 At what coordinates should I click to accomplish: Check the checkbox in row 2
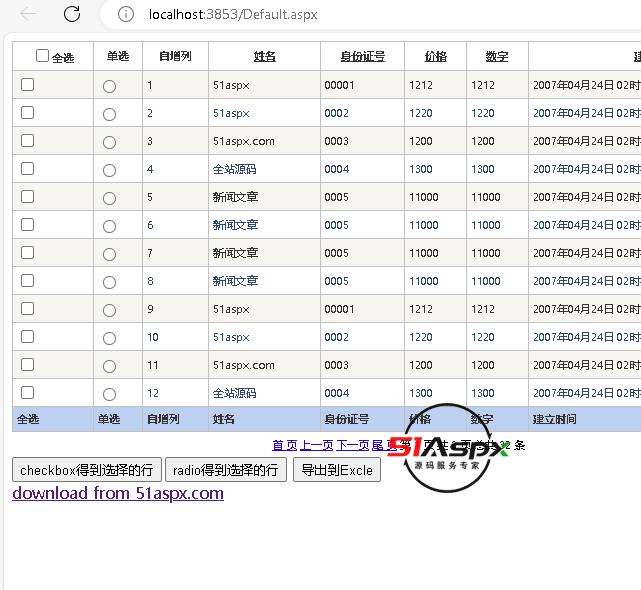tap(27, 112)
